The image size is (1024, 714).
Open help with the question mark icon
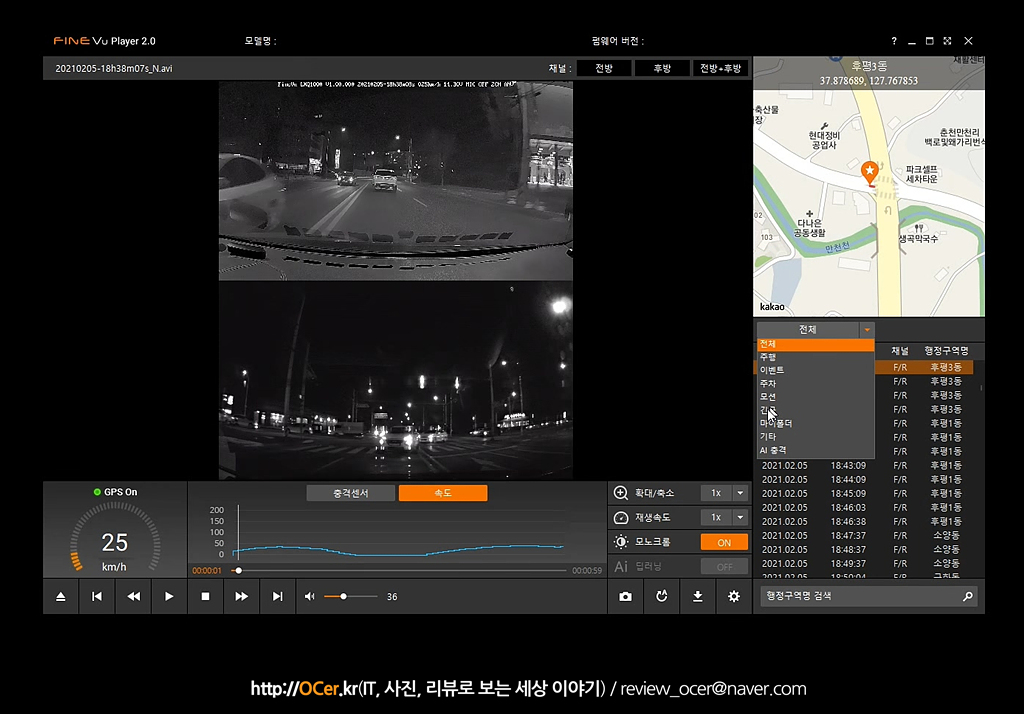[894, 41]
